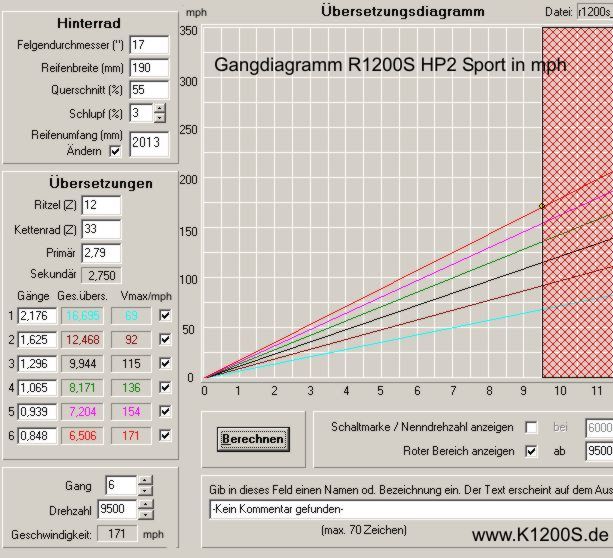Click the Geschwindigkeit result 171

tap(117, 534)
